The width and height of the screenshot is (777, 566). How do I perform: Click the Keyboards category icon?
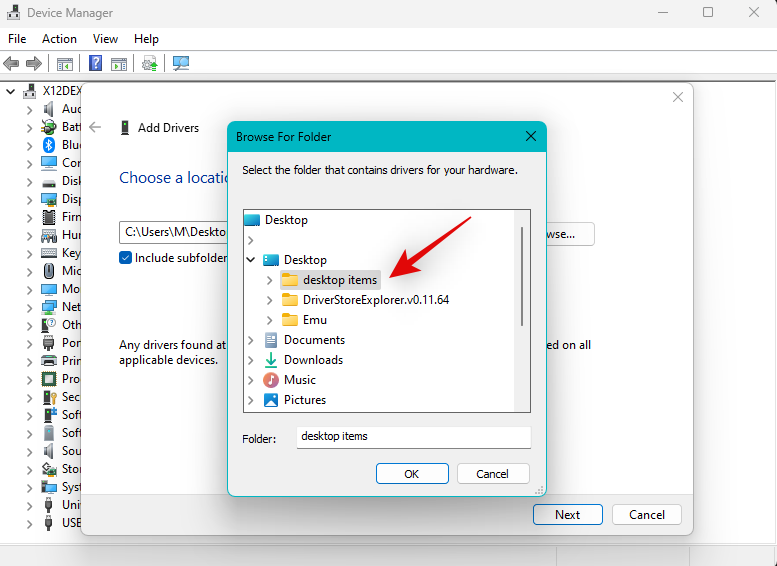[49, 253]
